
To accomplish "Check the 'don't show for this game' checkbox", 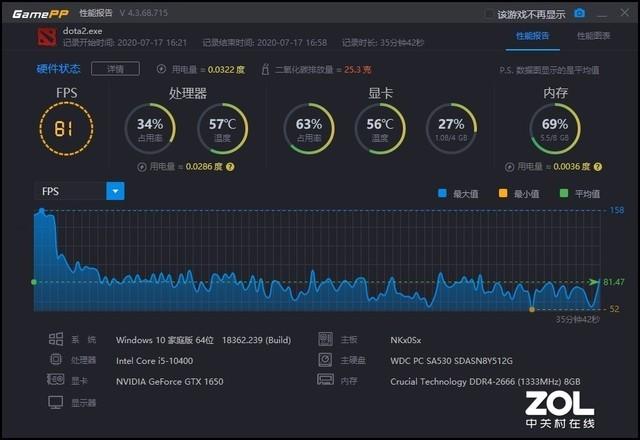I will (x=489, y=14).
